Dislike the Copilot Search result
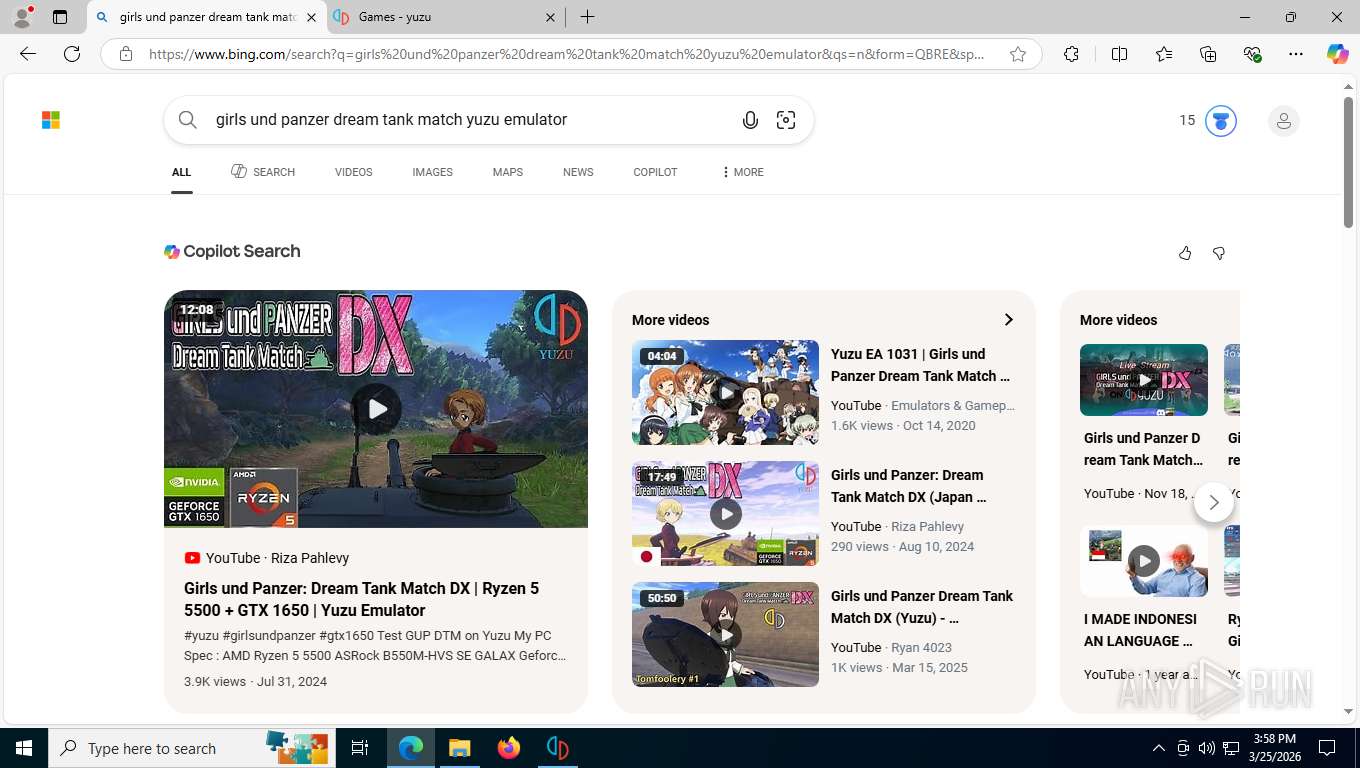 point(1219,253)
